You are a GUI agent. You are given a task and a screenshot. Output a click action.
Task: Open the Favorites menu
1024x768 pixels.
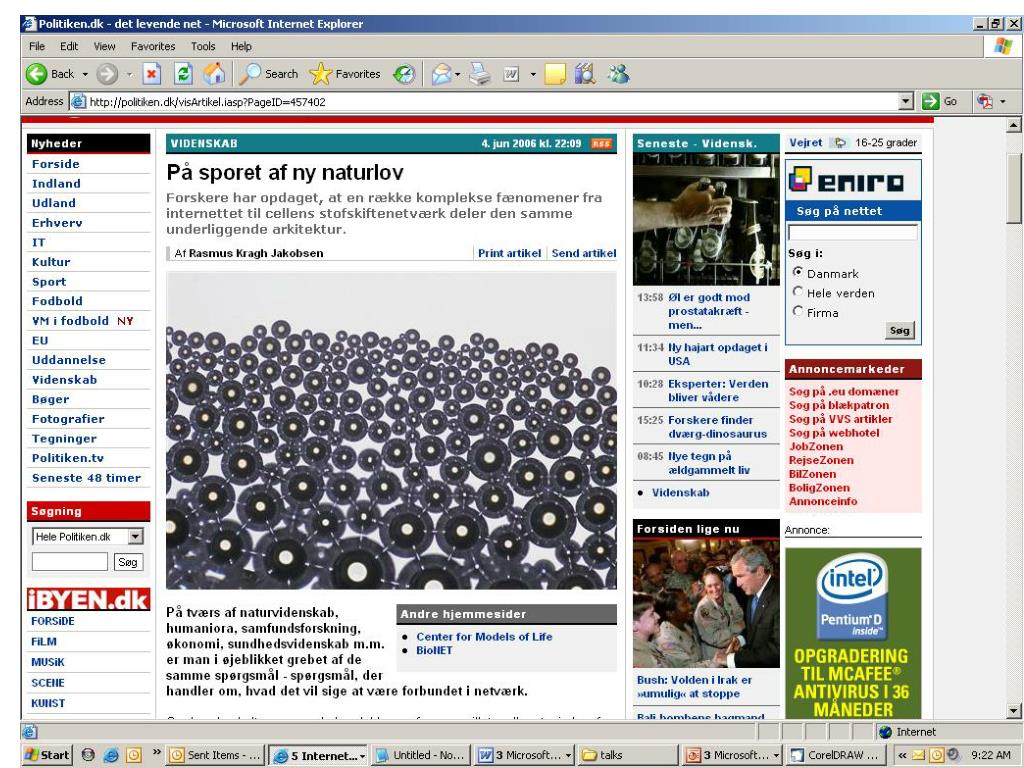153,46
